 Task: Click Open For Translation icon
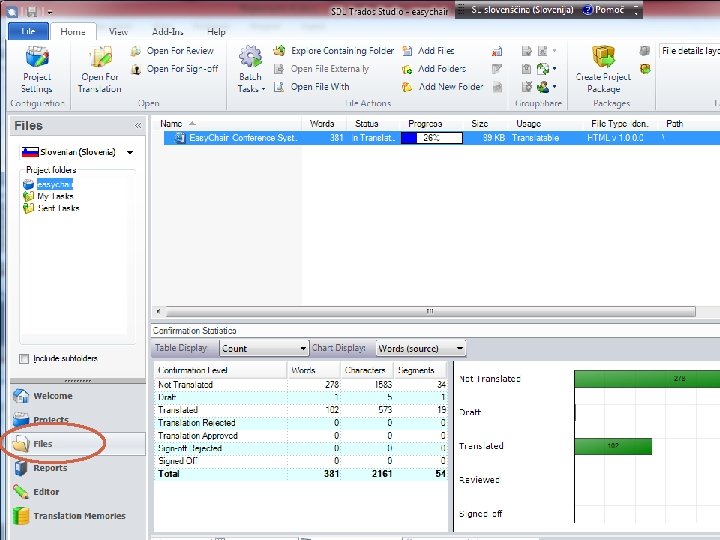(101, 57)
